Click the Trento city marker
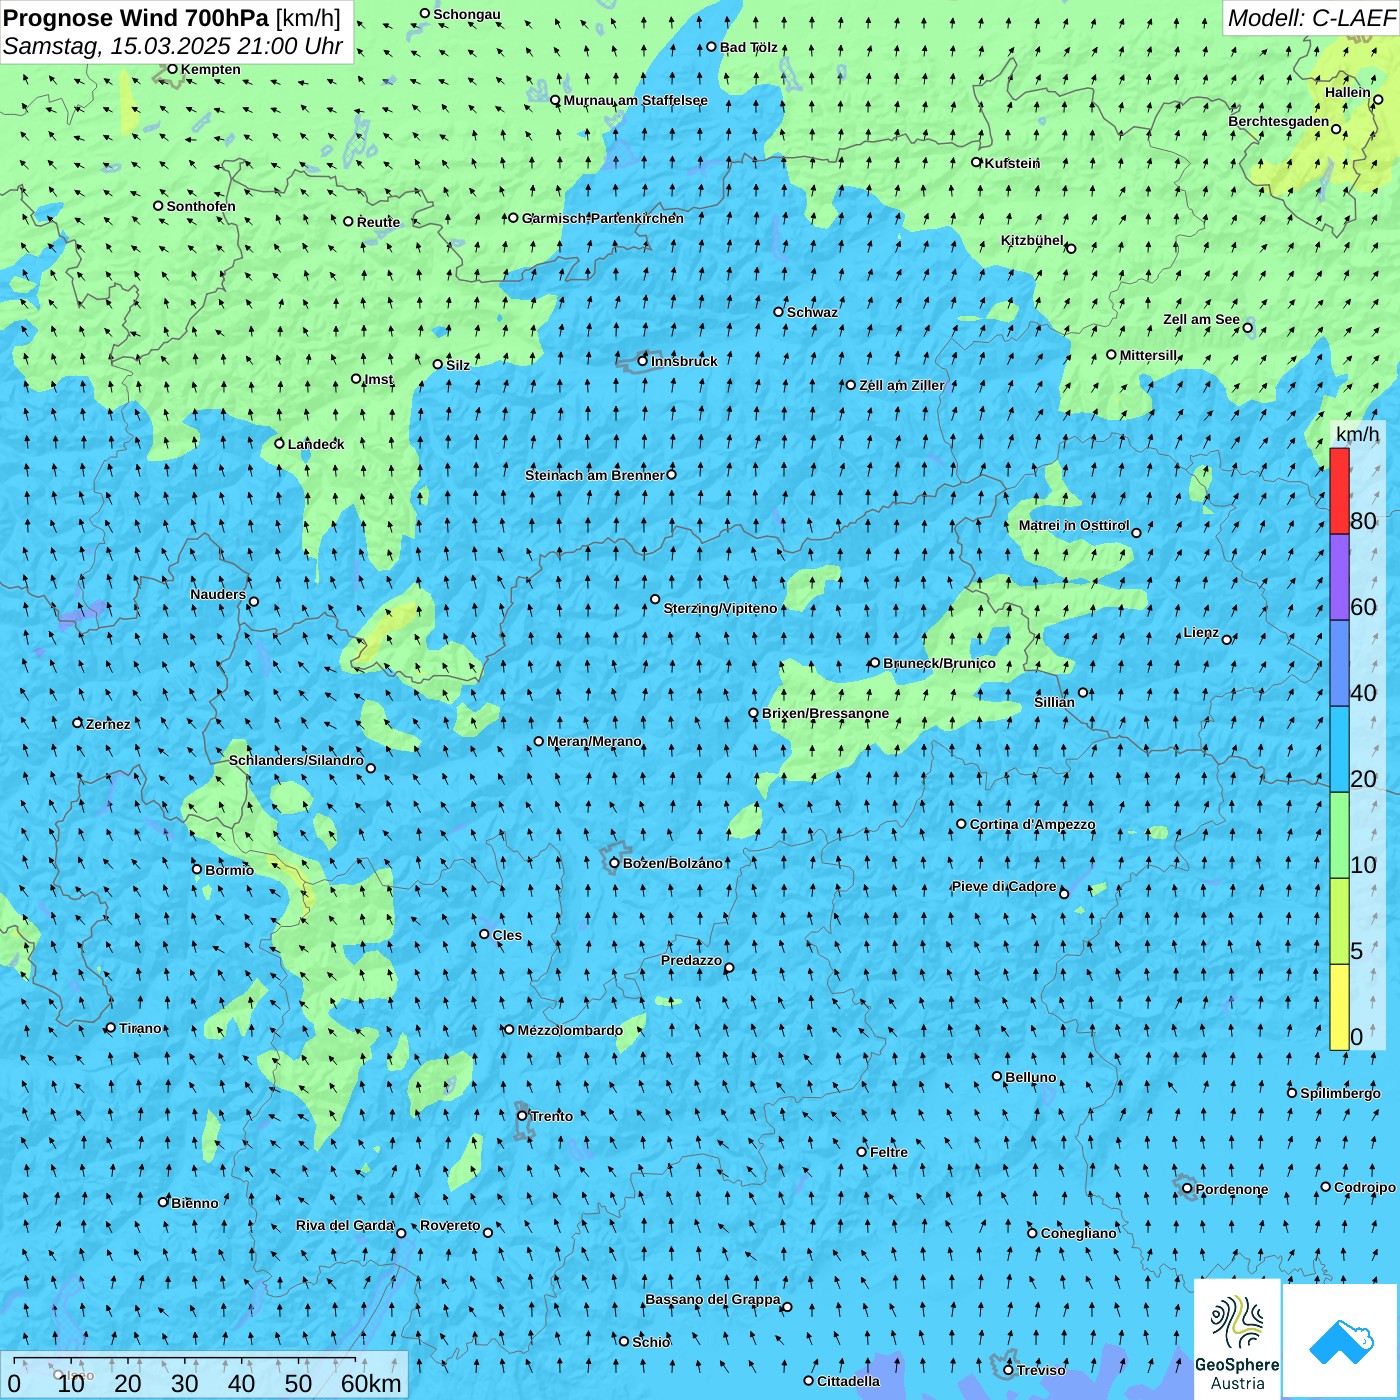The image size is (1400, 1400). [x=522, y=1116]
